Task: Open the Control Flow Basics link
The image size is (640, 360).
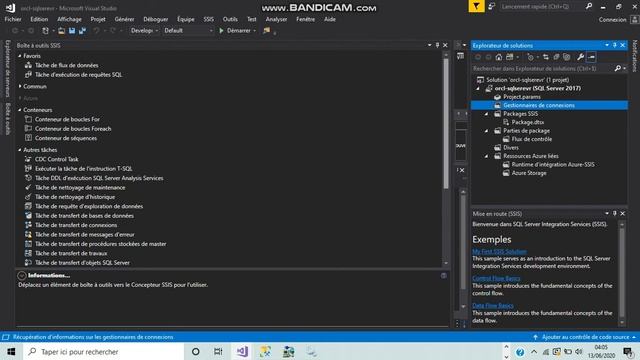Action: click(496, 278)
